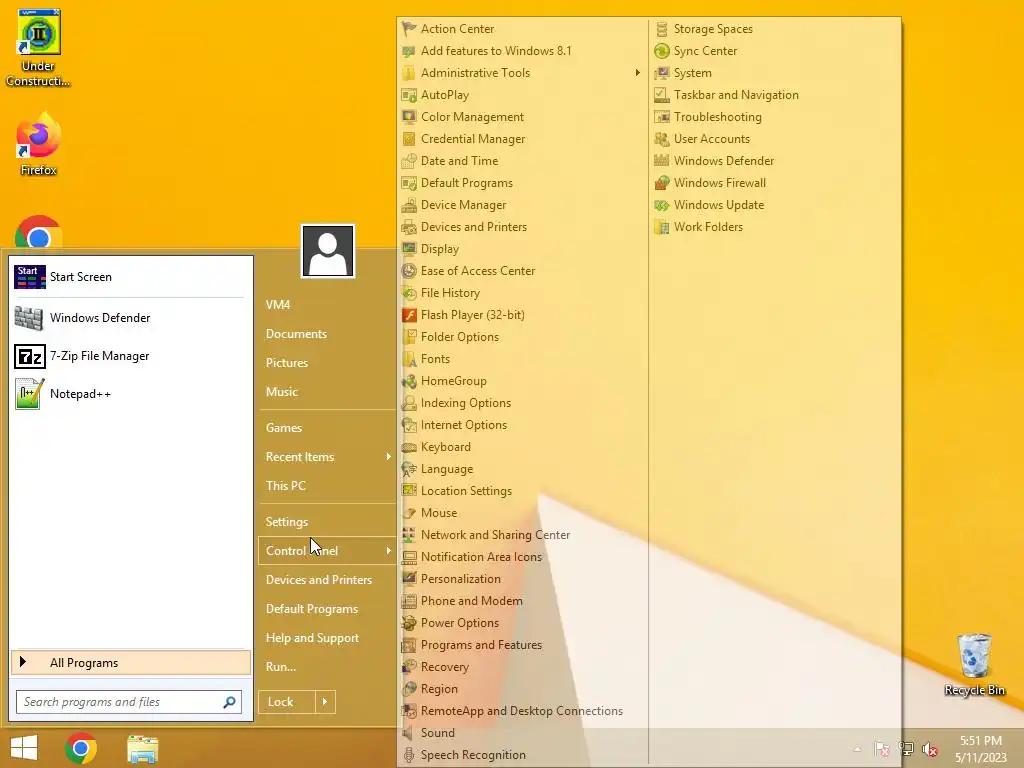Click the Lock button

click(x=287, y=702)
